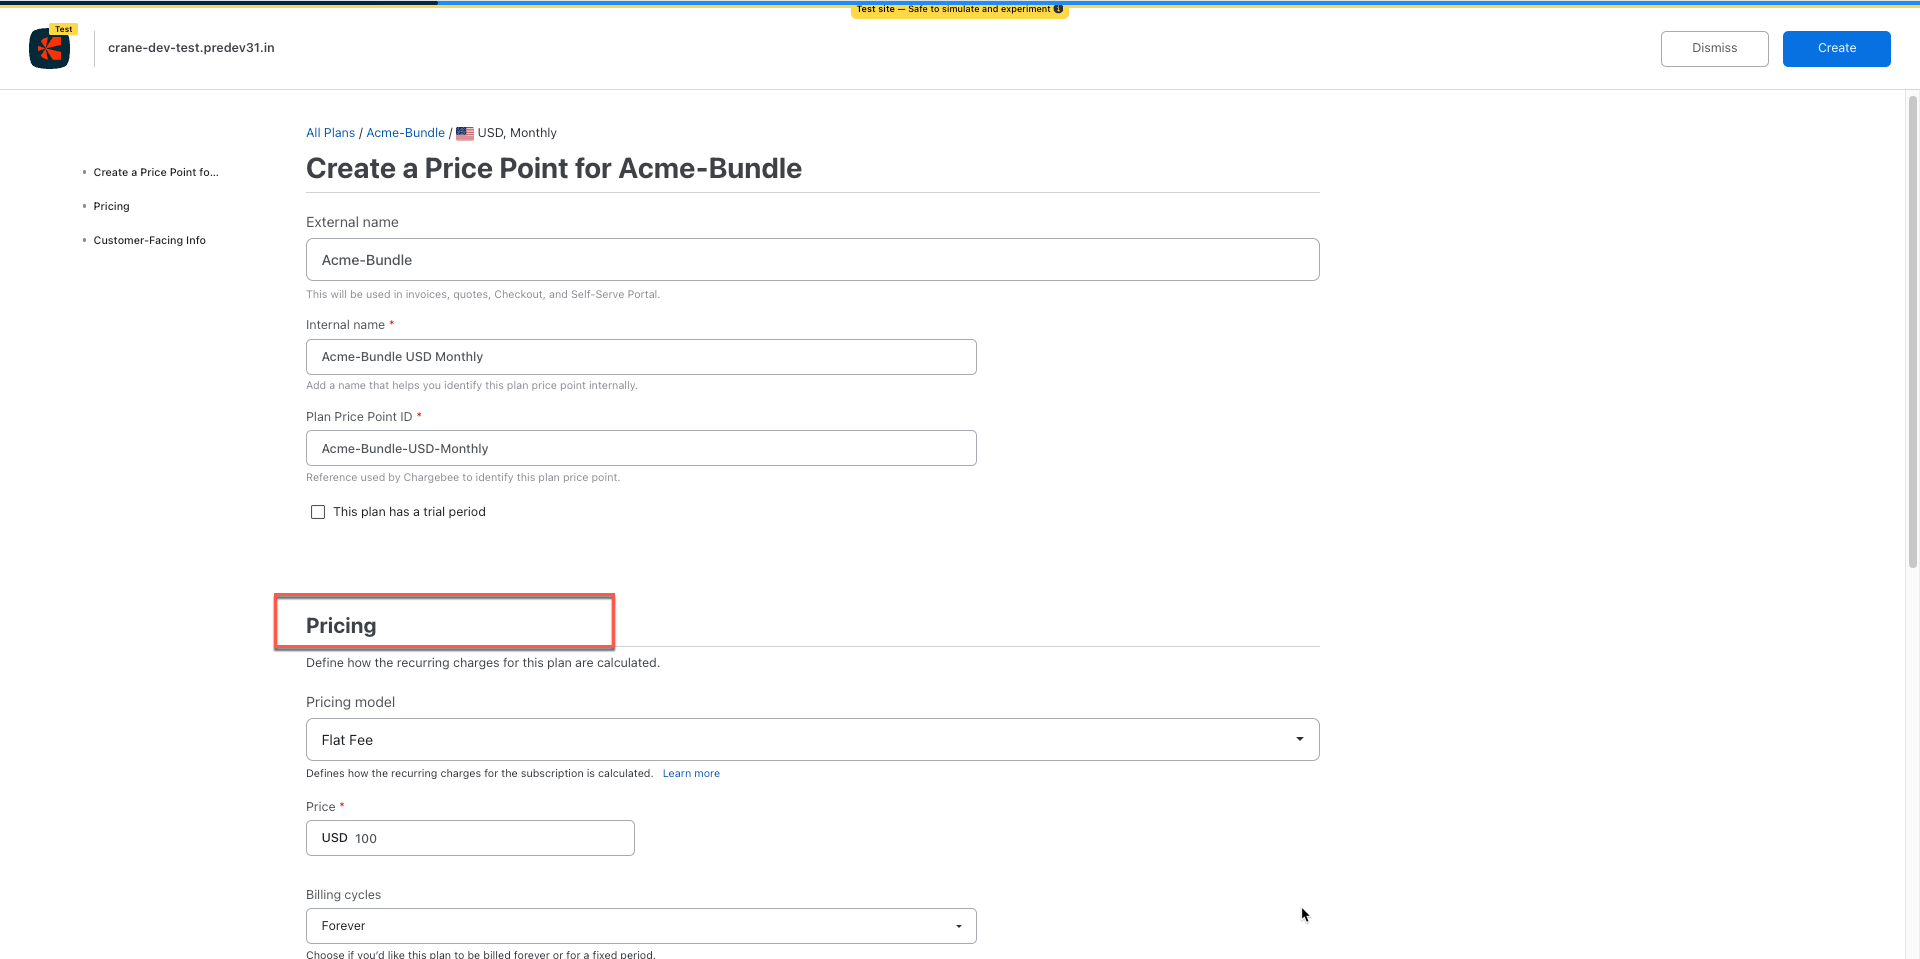Click the page vertical scrollbar

coord(1912,330)
